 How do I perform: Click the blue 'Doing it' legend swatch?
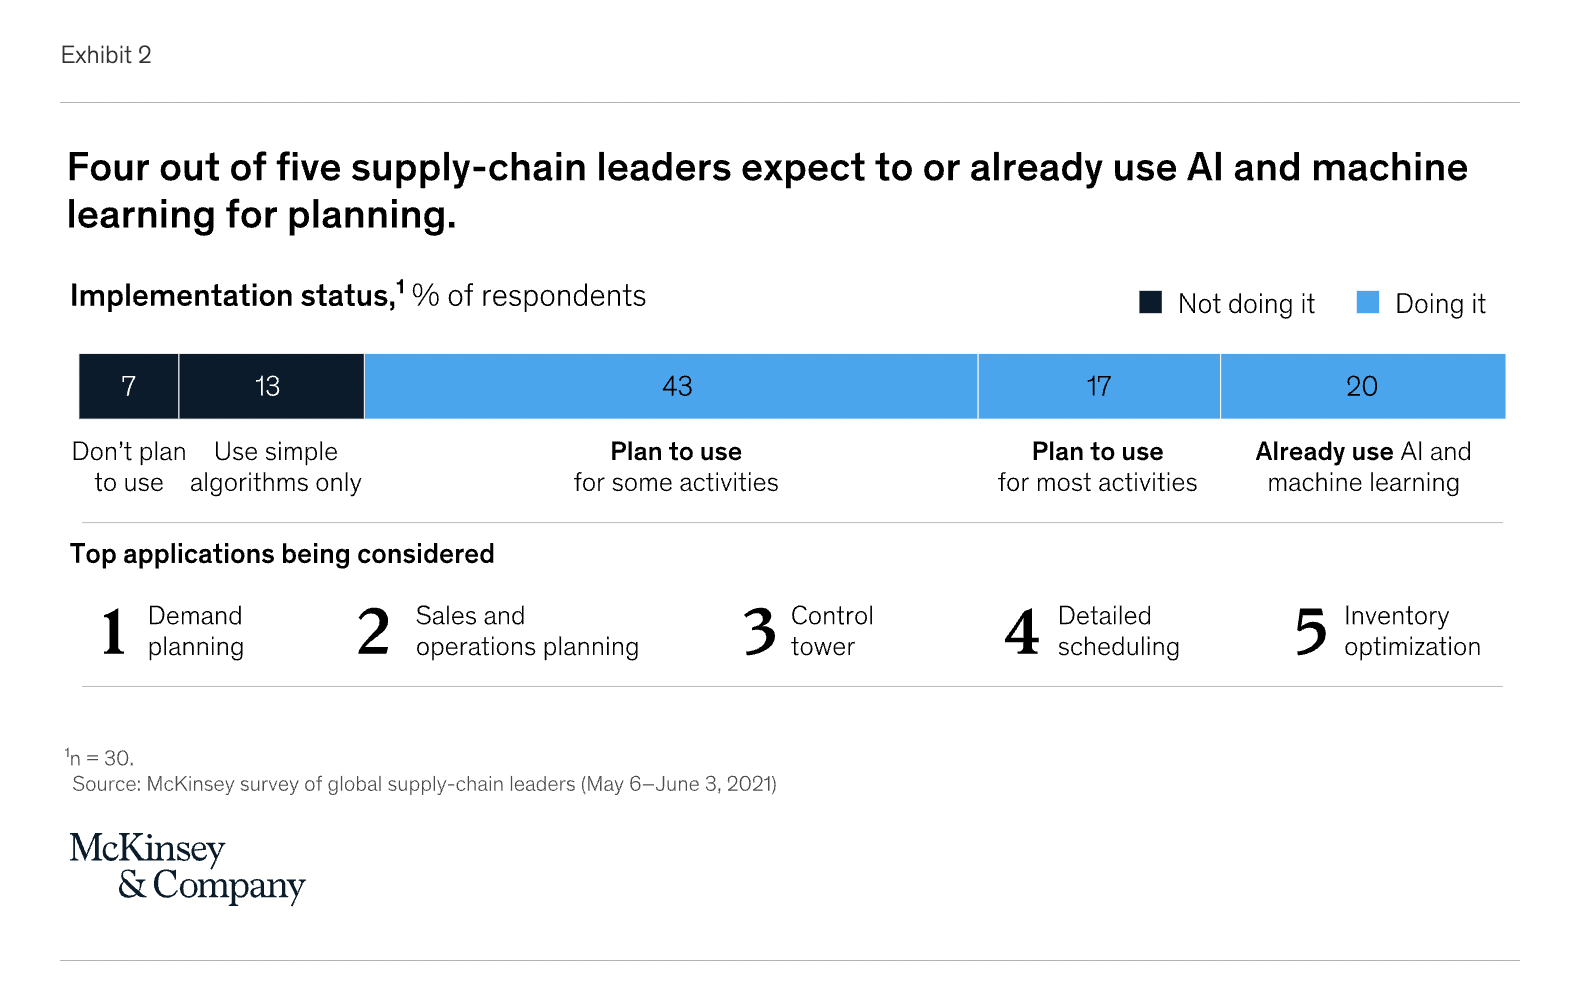1368,302
